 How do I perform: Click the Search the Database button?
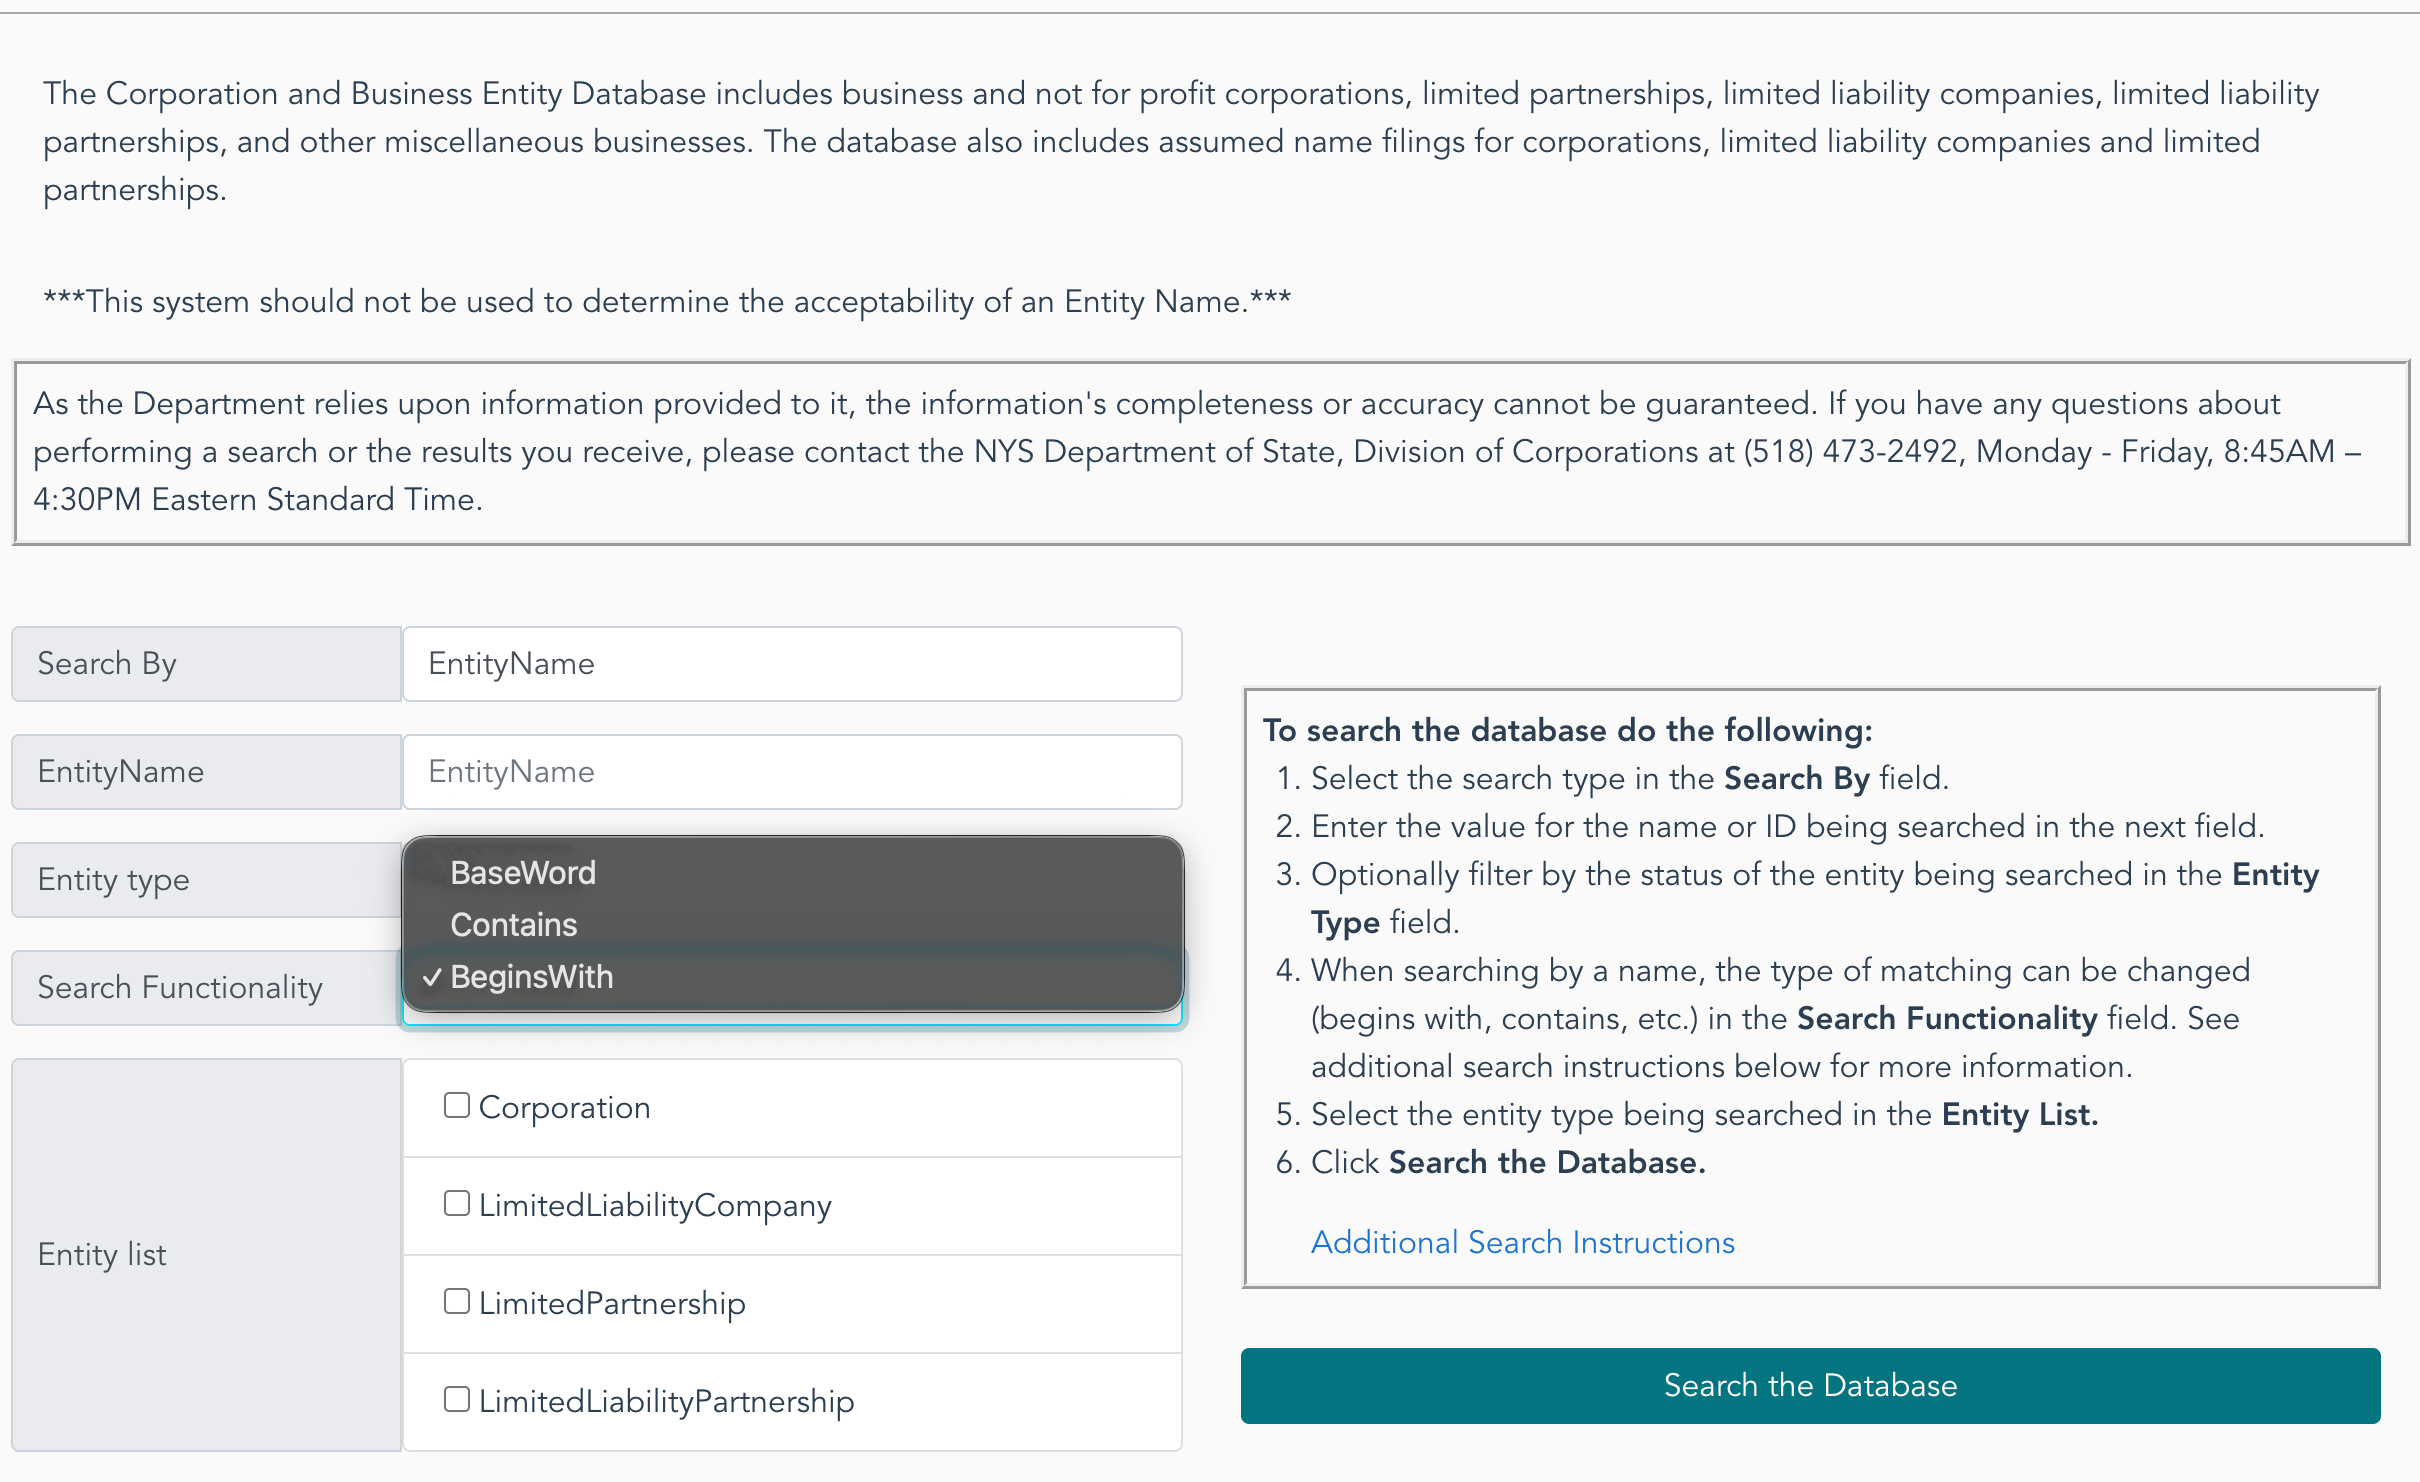pos(1810,1386)
